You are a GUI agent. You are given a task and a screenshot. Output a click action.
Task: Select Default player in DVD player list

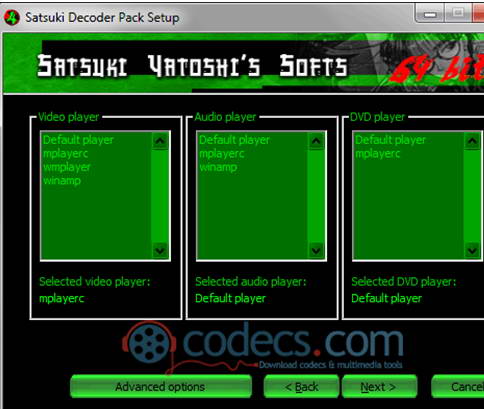pos(390,140)
